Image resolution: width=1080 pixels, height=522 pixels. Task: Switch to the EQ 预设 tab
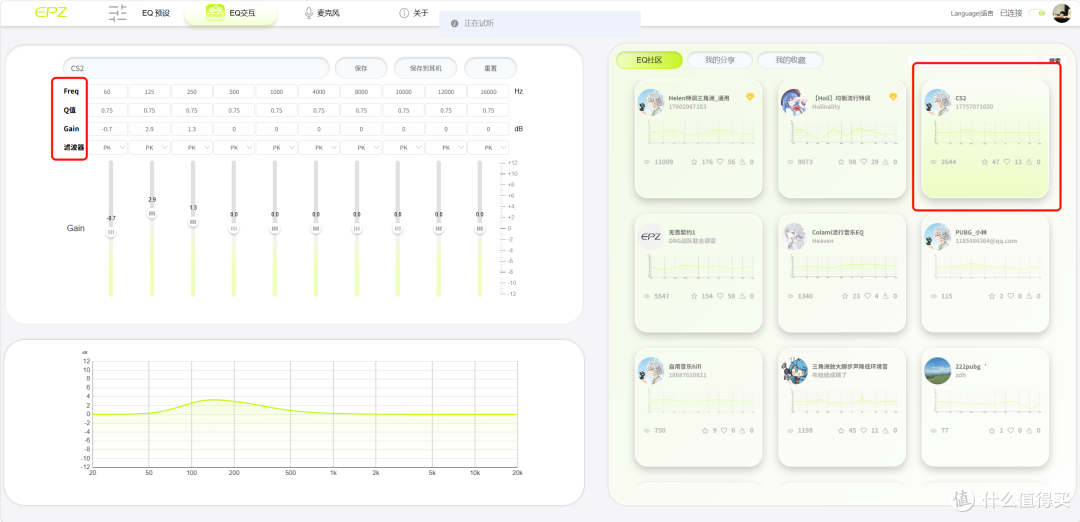point(156,13)
